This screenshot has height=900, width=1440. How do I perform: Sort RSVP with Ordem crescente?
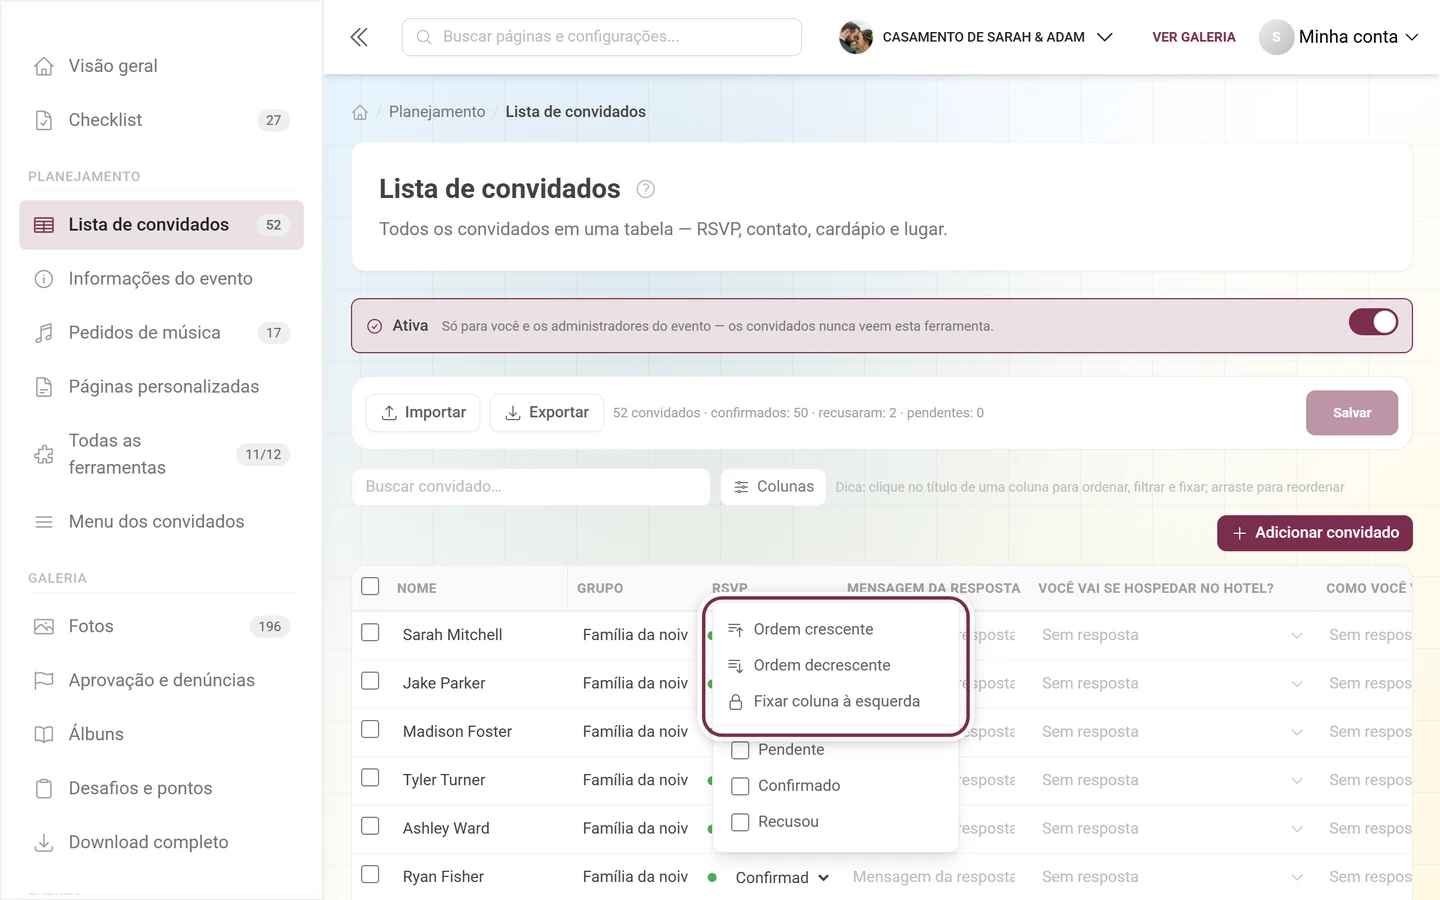click(836, 629)
